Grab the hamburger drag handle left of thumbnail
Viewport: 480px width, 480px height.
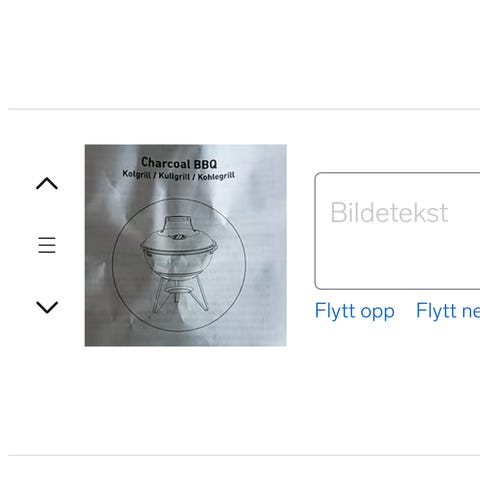pos(47,245)
